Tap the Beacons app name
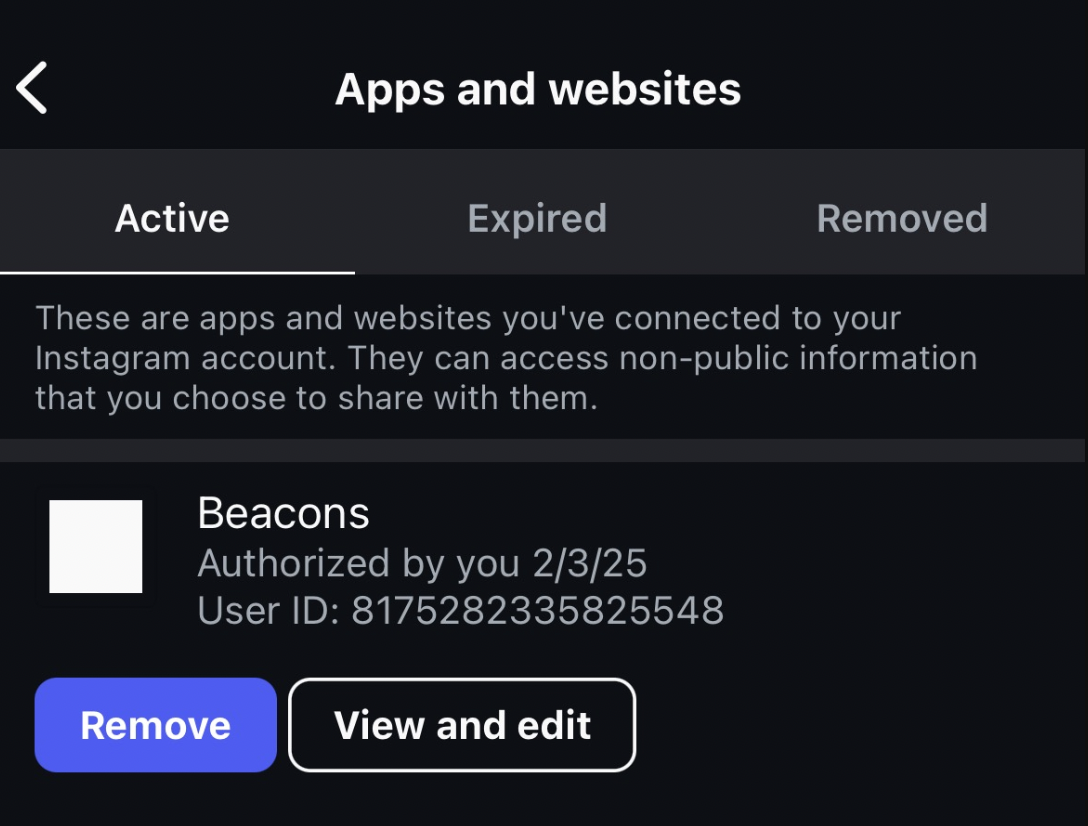Image resolution: width=1088 pixels, height=826 pixels. coord(283,513)
